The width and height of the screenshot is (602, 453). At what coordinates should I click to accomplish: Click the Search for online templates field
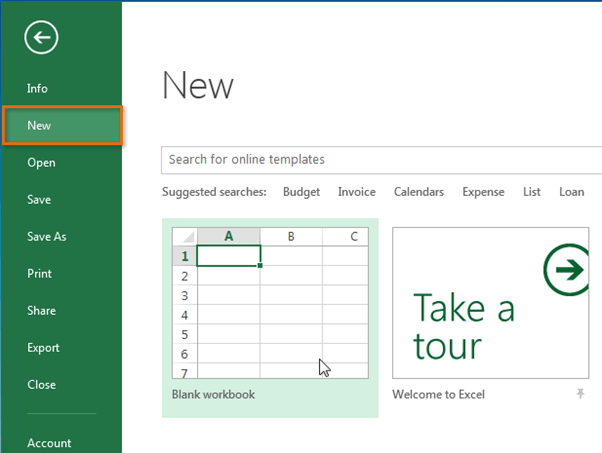click(381, 160)
